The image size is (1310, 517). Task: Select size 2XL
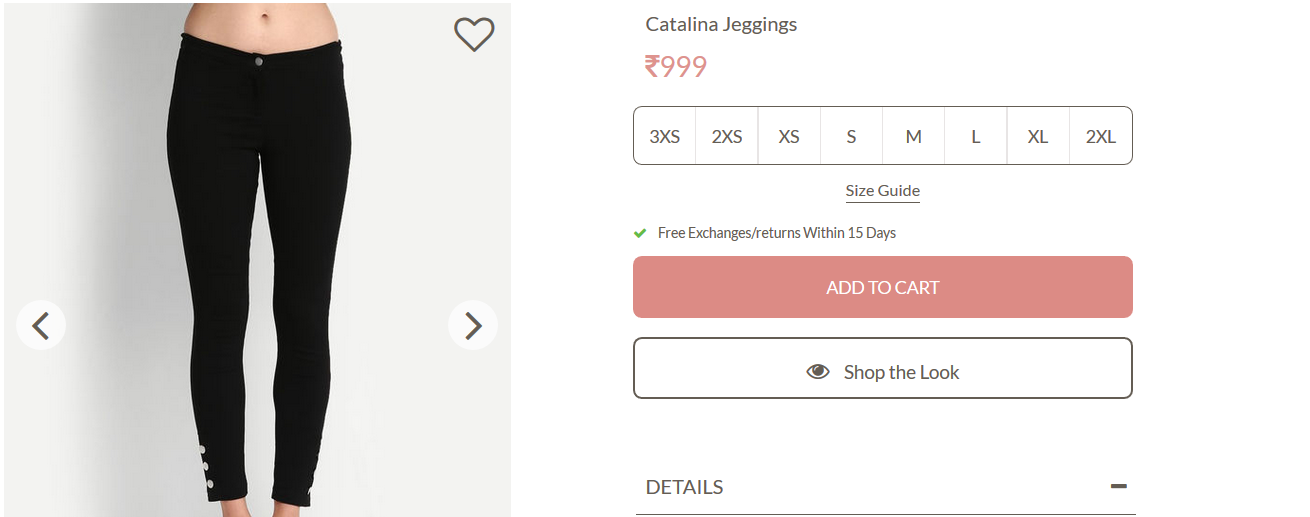[1100, 136]
